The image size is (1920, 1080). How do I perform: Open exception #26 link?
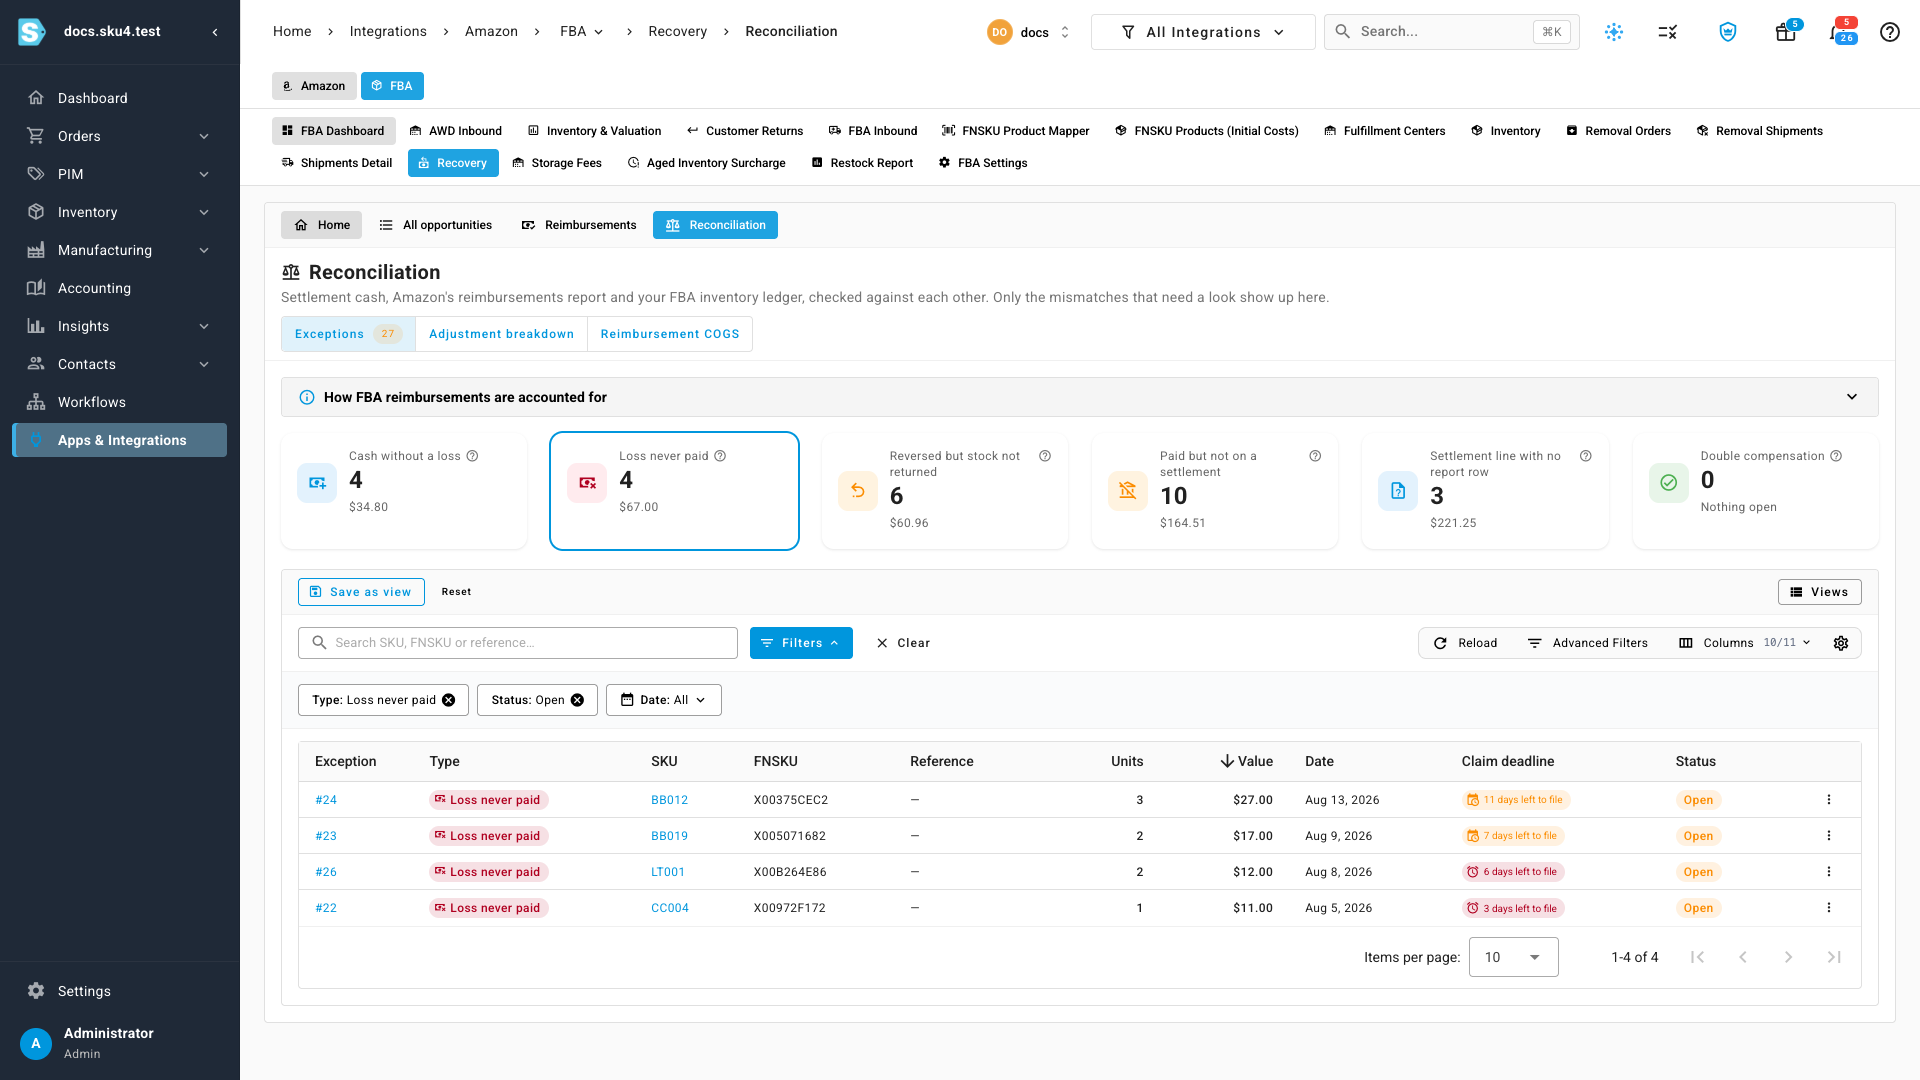tap(326, 872)
